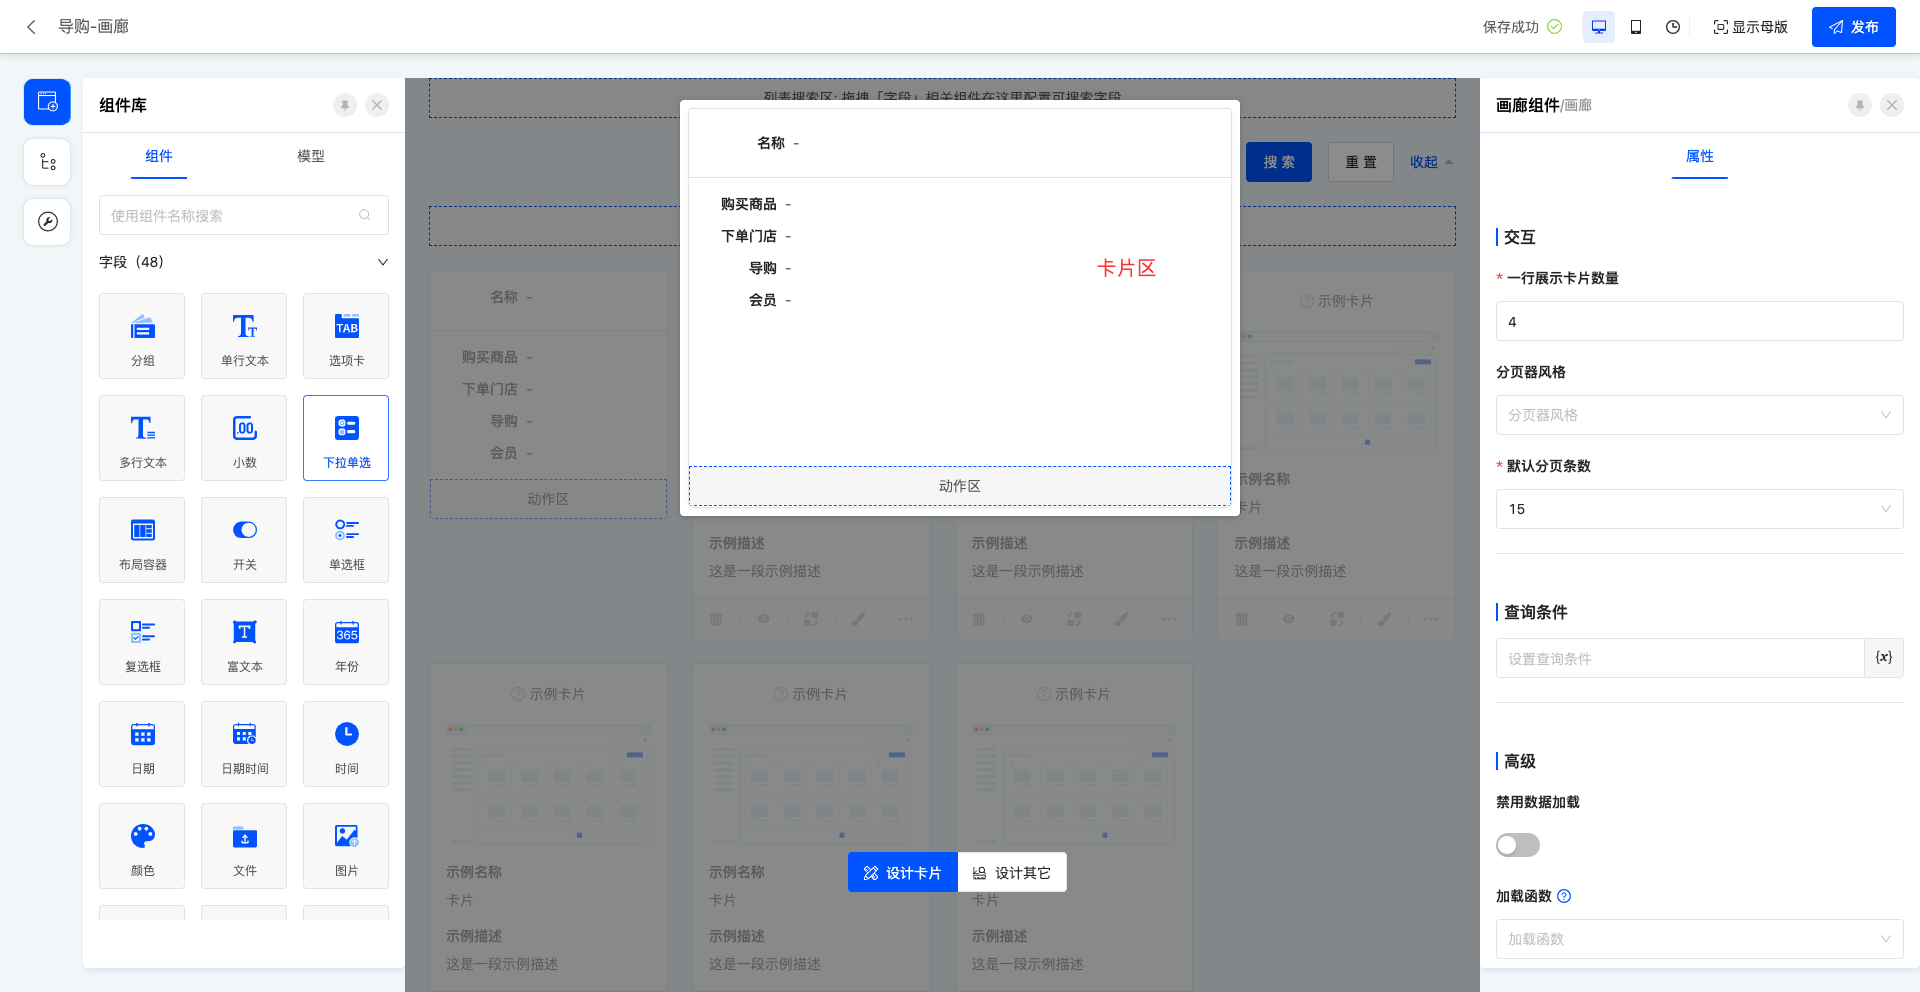This screenshot has width=1920, height=992.
Task: Pin the 画廊组件 properties panel
Action: 1859,104
